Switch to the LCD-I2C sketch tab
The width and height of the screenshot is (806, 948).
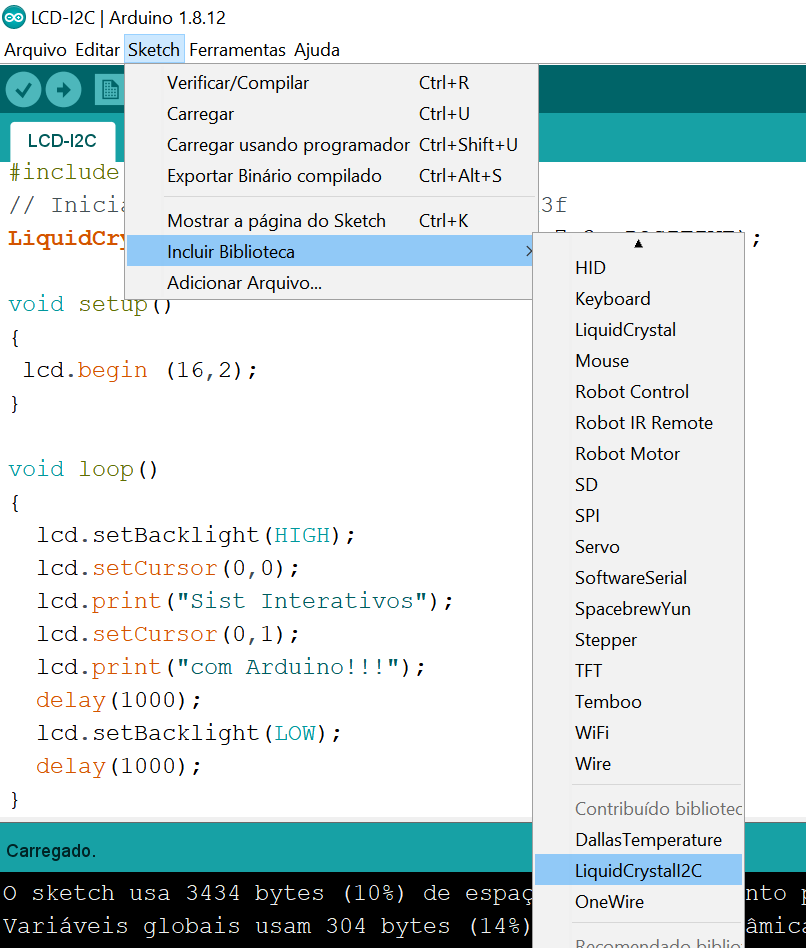61,140
